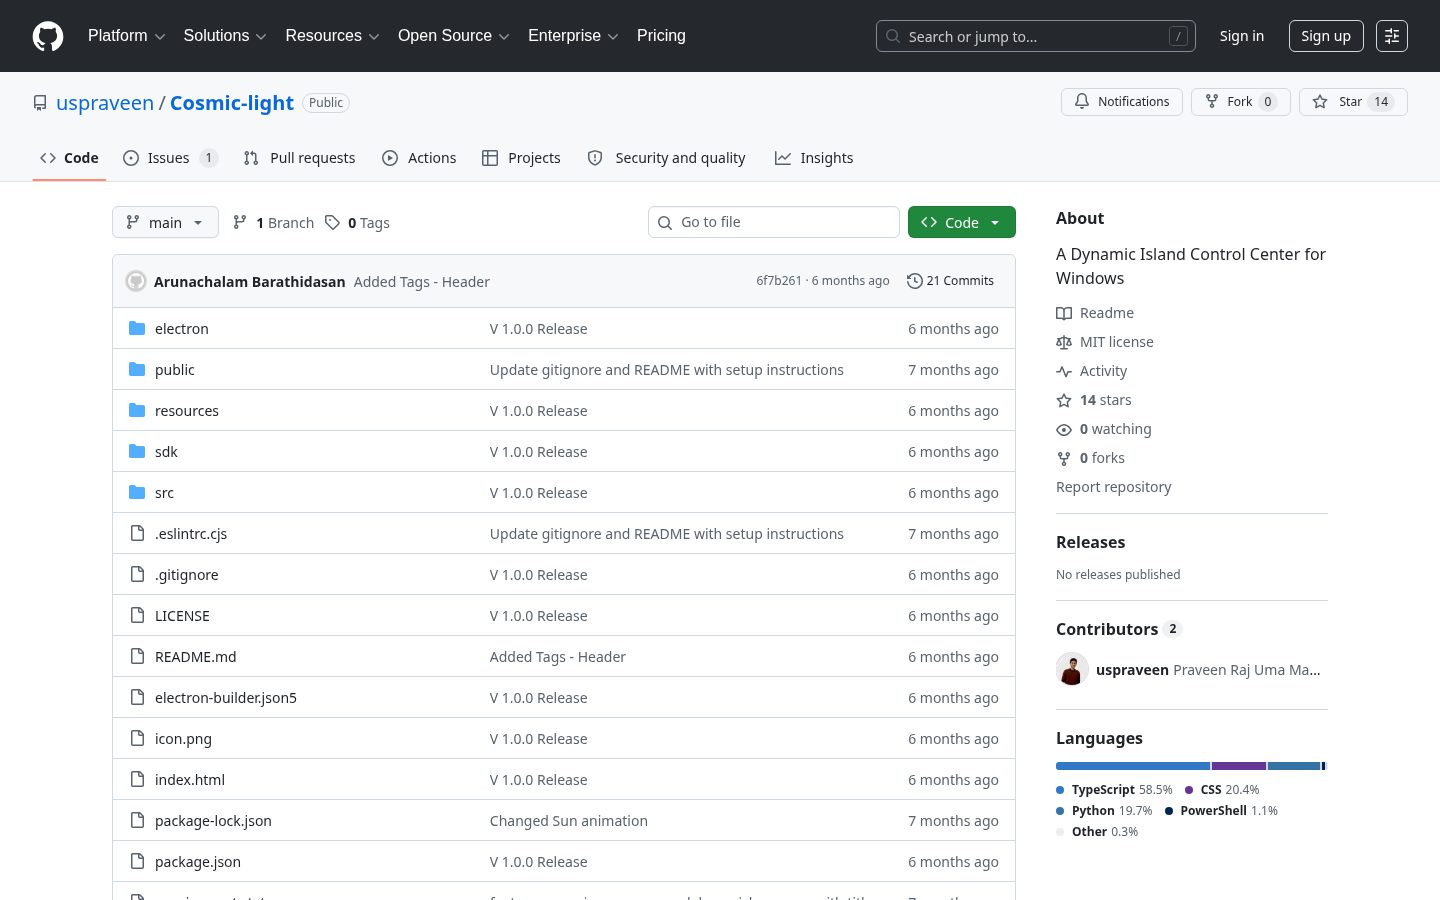
Task: Open 'Changed Sun animation' commit message
Action: click(x=569, y=821)
